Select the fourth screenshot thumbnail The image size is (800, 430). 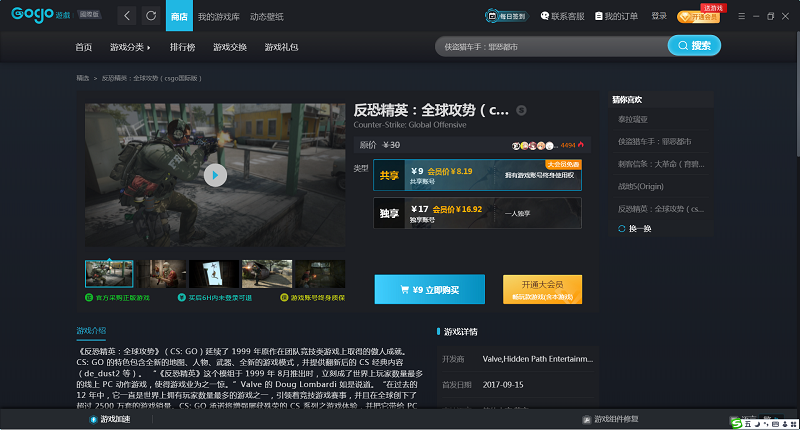pos(267,274)
